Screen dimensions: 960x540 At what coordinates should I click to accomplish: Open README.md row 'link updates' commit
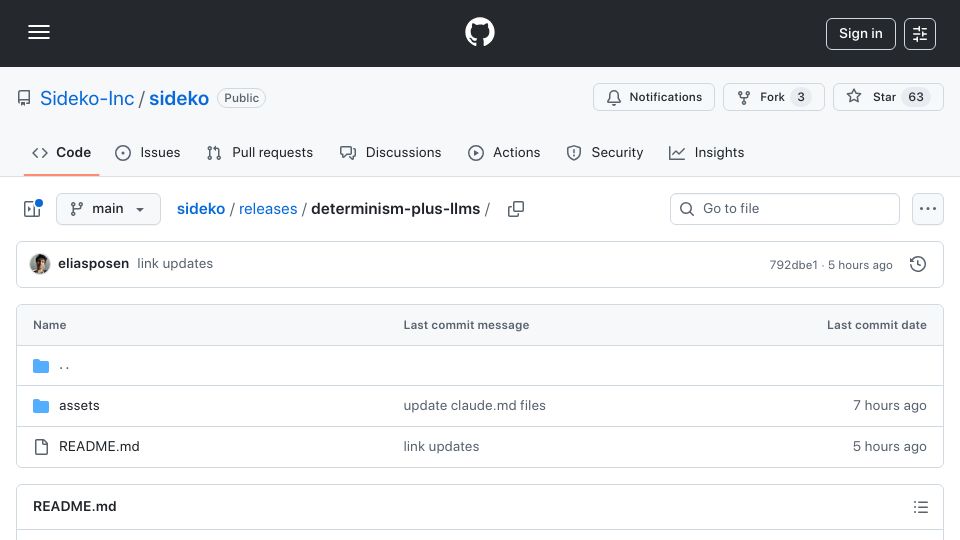441,446
